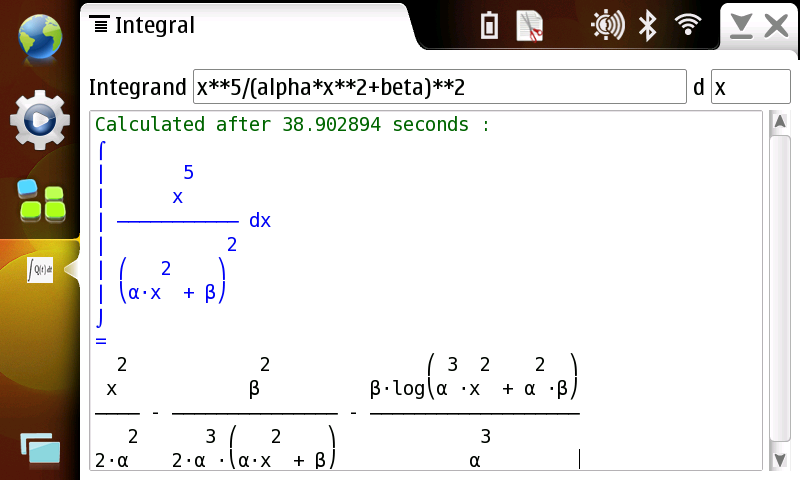Toggle the Bluetooth status icon
This screenshot has width=800, height=480.
click(x=648, y=26)
